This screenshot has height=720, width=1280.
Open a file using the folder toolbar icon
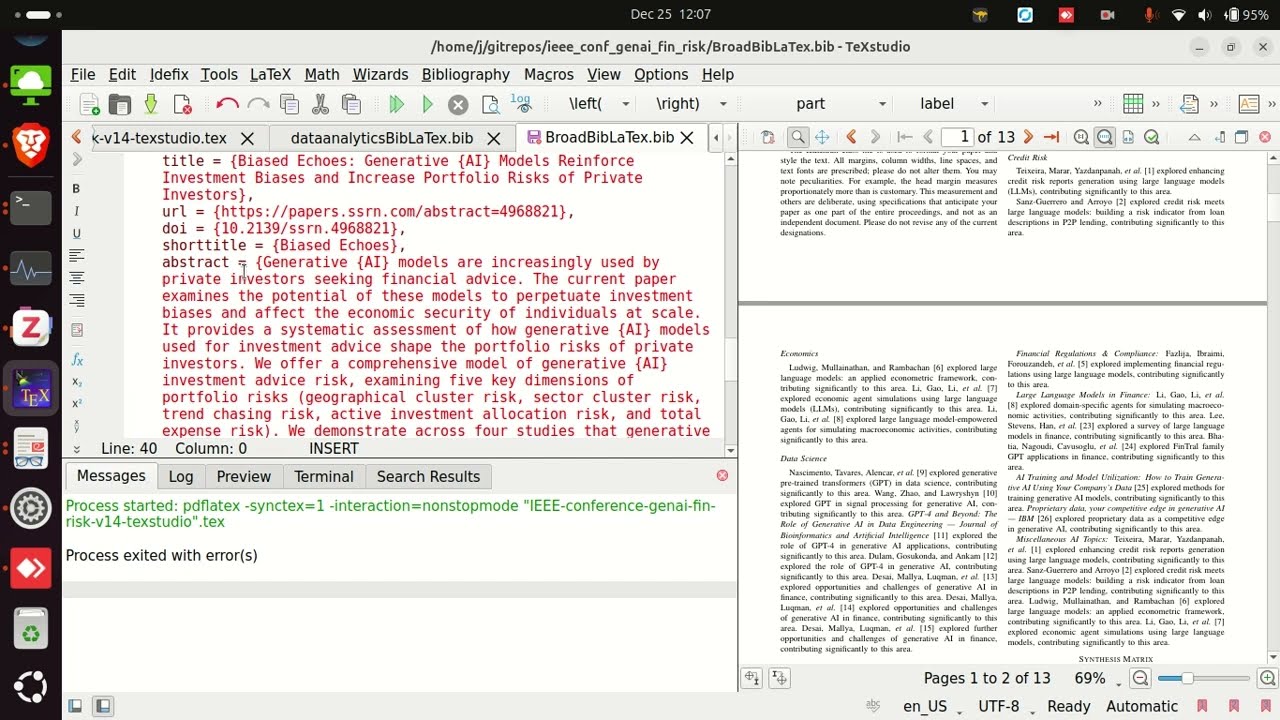pos(120,104)
